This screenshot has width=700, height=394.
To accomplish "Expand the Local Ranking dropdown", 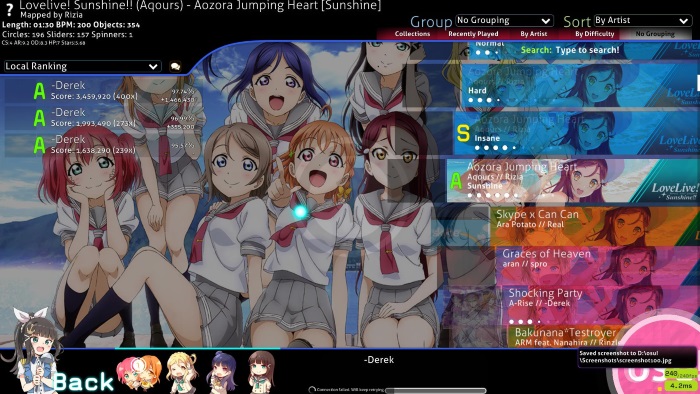I will [x=82, y=66].
